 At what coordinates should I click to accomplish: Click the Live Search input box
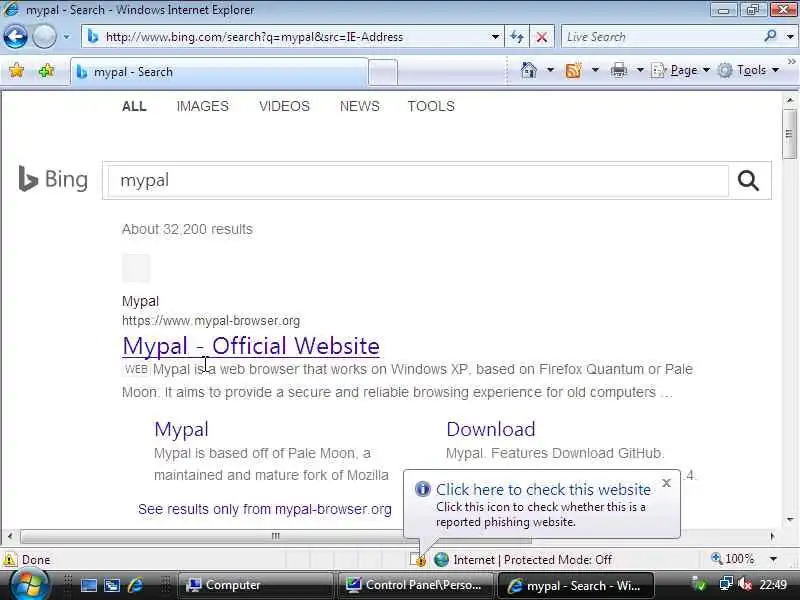(661, 37)
